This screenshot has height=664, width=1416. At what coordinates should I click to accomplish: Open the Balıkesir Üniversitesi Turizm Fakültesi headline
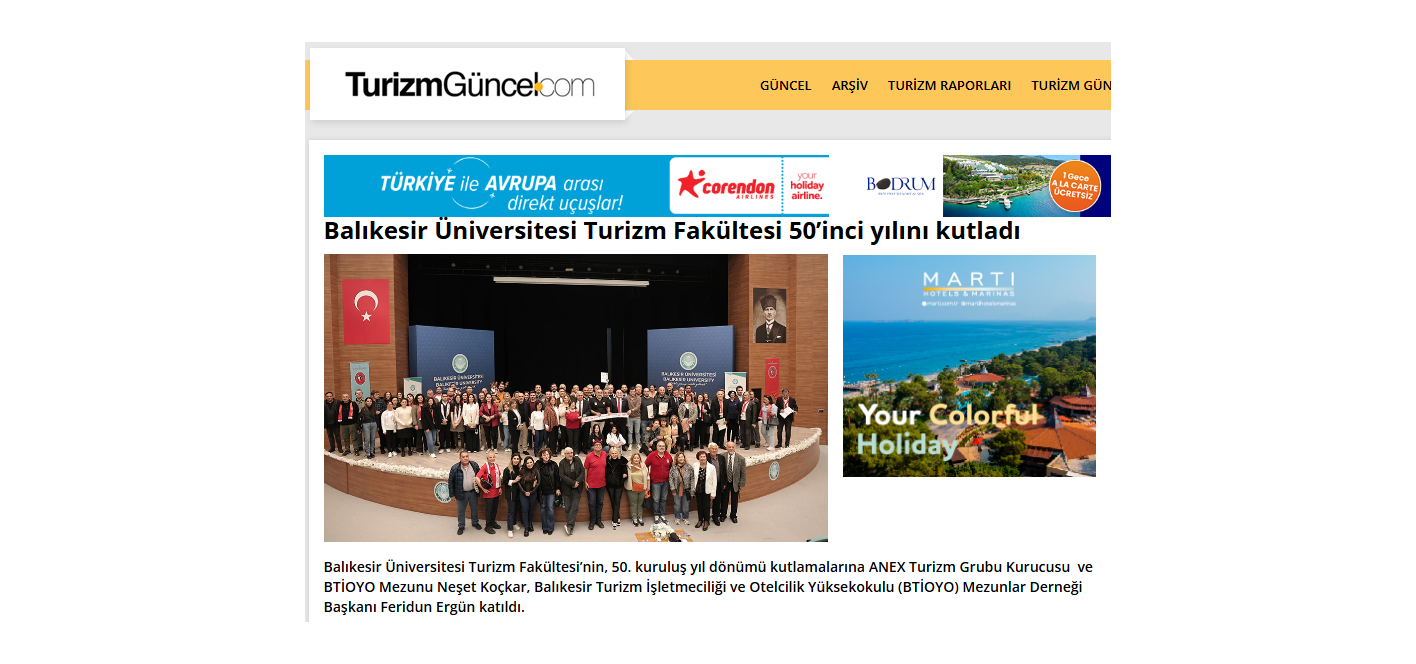(672, 231)
